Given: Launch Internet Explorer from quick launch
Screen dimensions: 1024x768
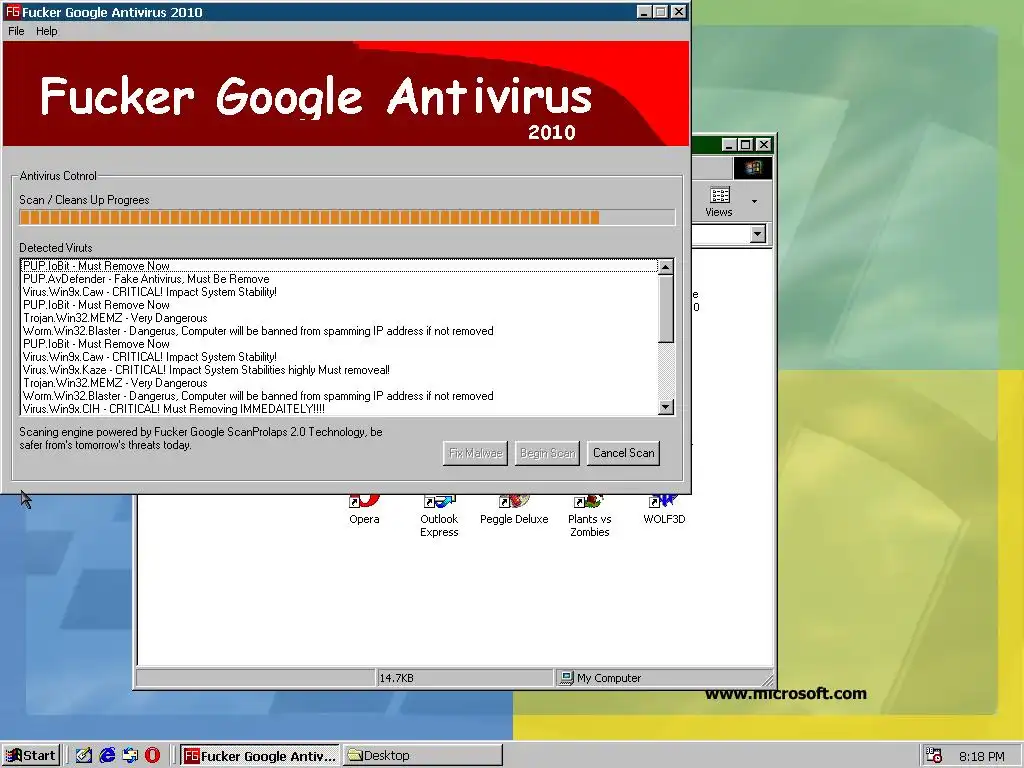Looking at the screenshot, I should pyautogui.click(x=107, y=756).
